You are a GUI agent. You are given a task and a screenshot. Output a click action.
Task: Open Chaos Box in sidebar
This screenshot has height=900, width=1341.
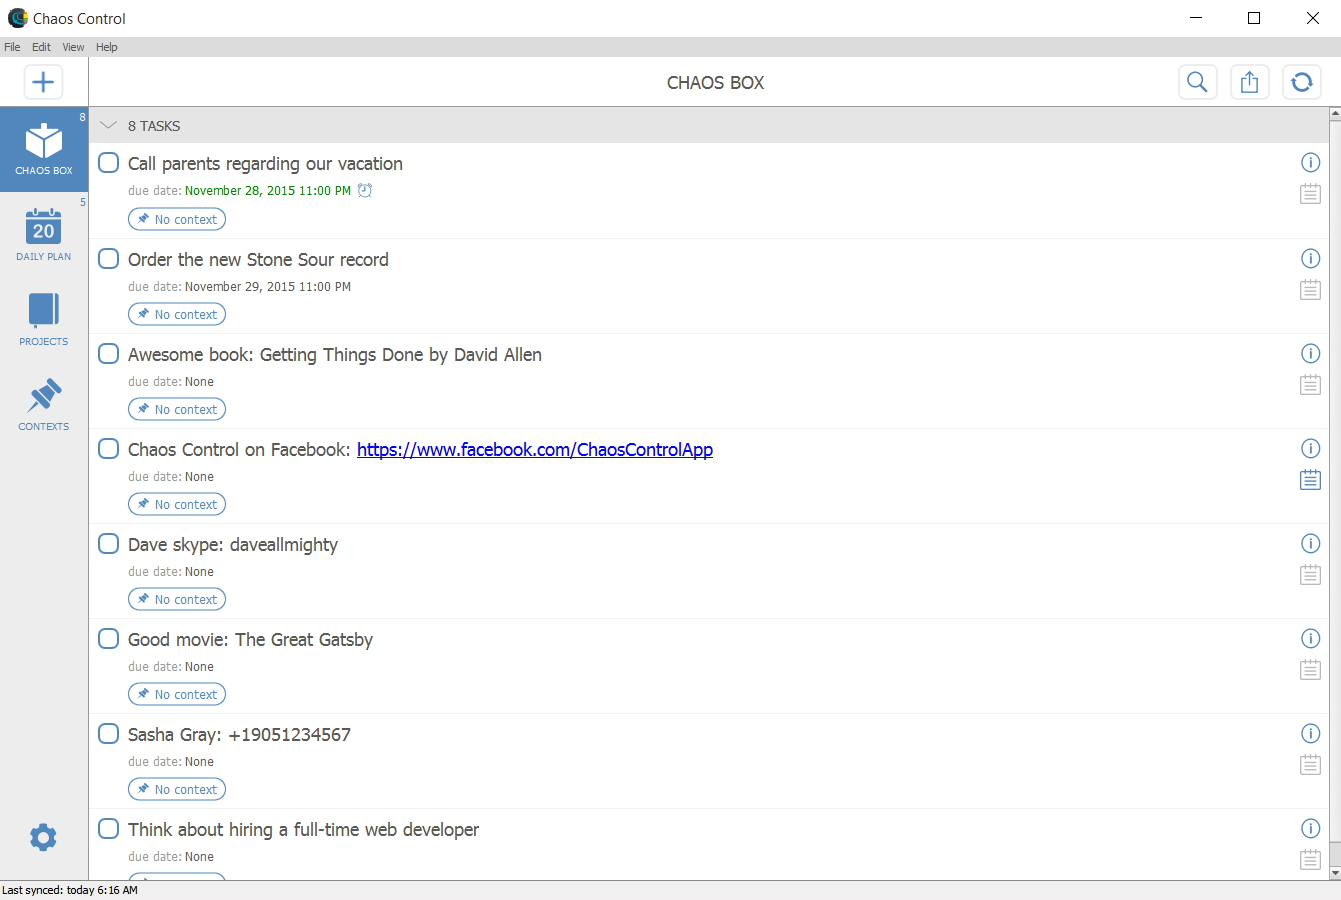pyautogui.click(x=44, y=149)
